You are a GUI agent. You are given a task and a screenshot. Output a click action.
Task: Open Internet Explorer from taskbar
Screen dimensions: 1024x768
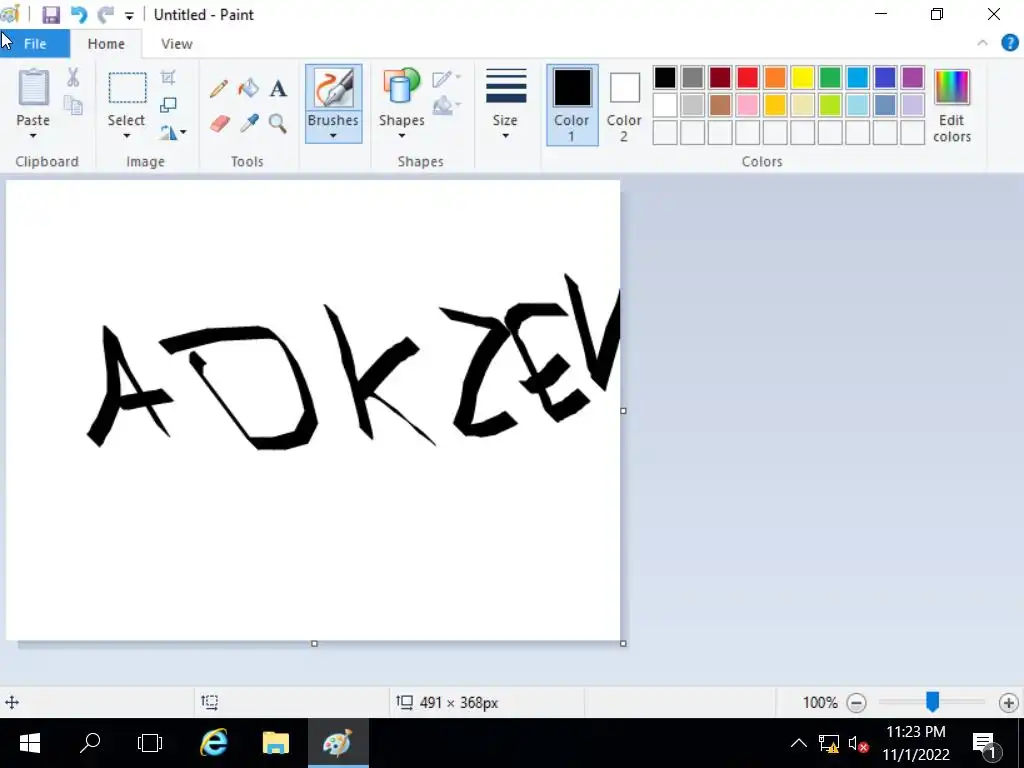click(x=214, y=743)
